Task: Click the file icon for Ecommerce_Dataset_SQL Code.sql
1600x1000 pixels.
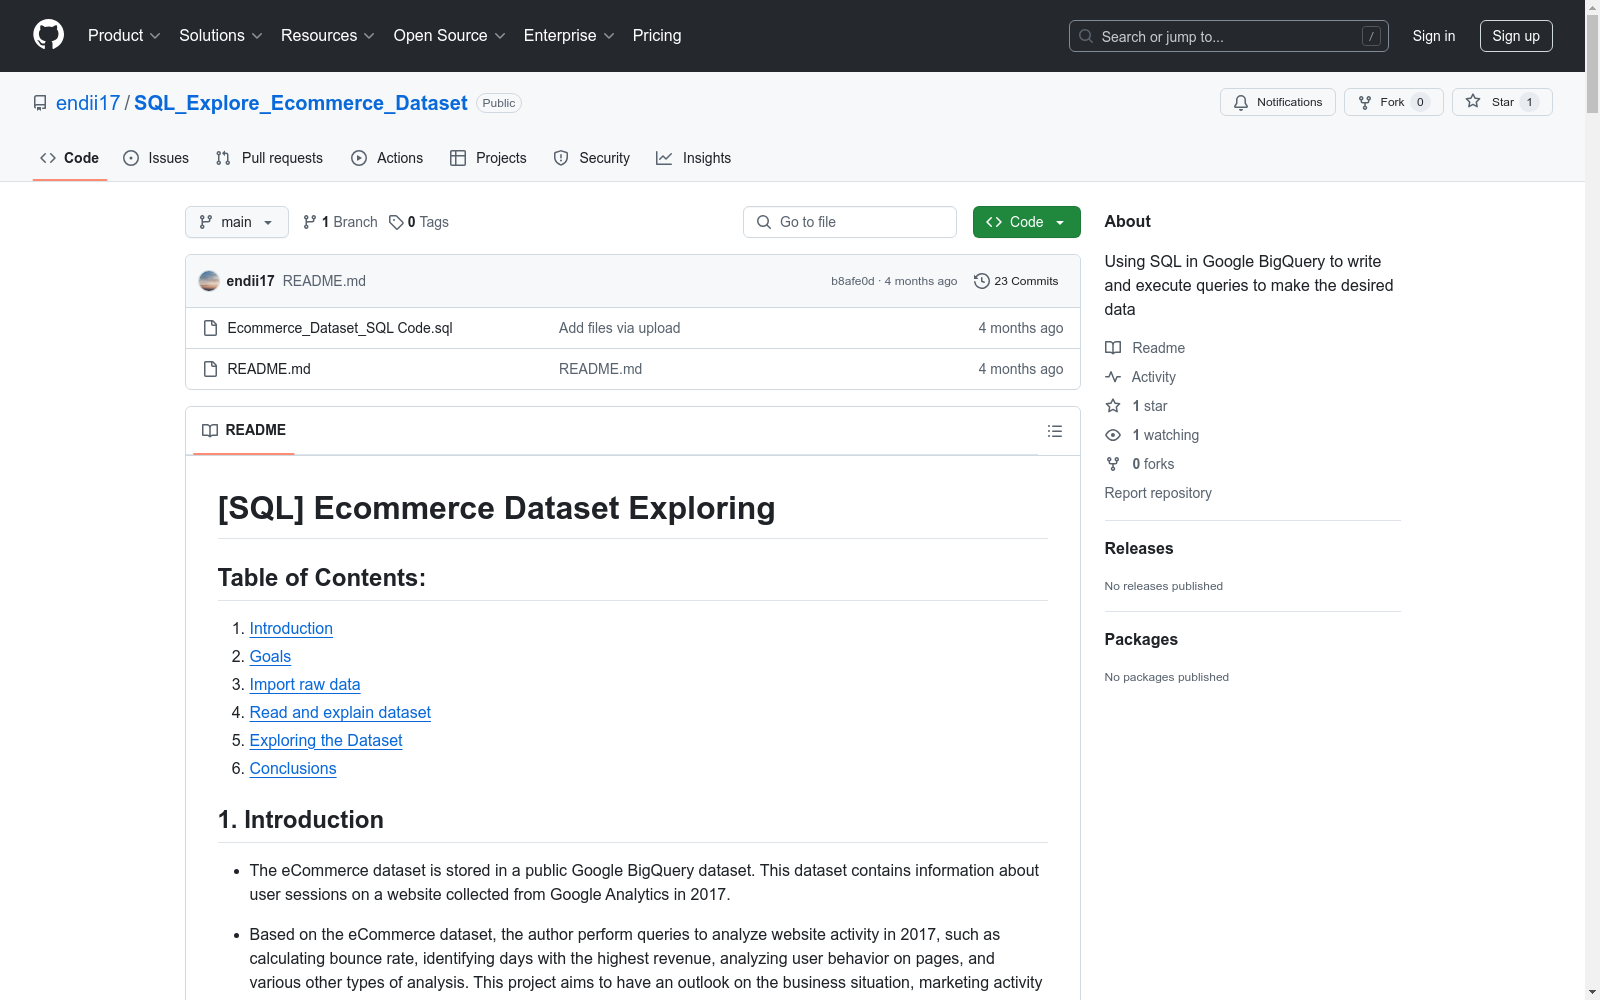Action: pyautogui.click(x=210, y=328)
